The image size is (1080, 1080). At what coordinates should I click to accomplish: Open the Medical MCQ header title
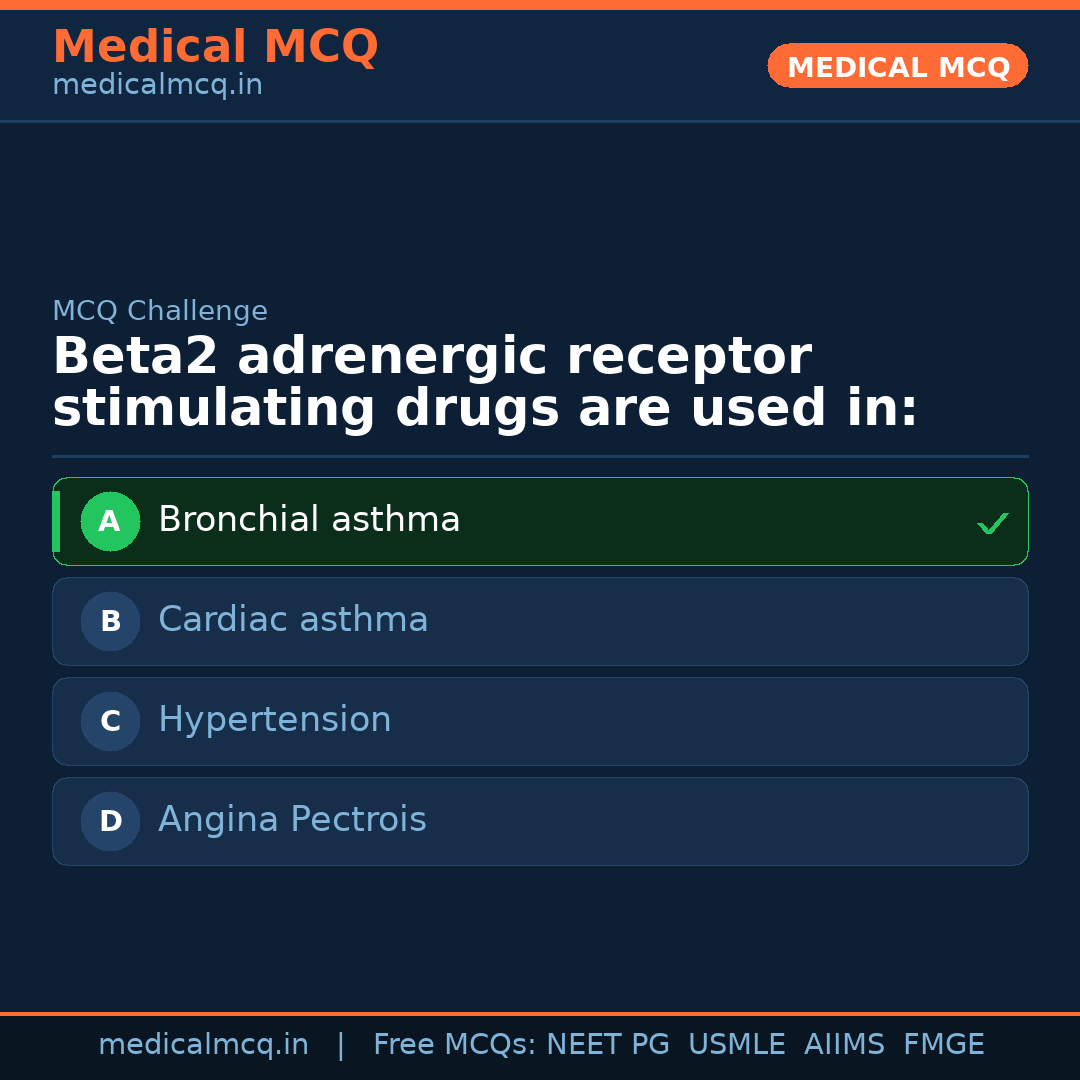tap(215, 46)
